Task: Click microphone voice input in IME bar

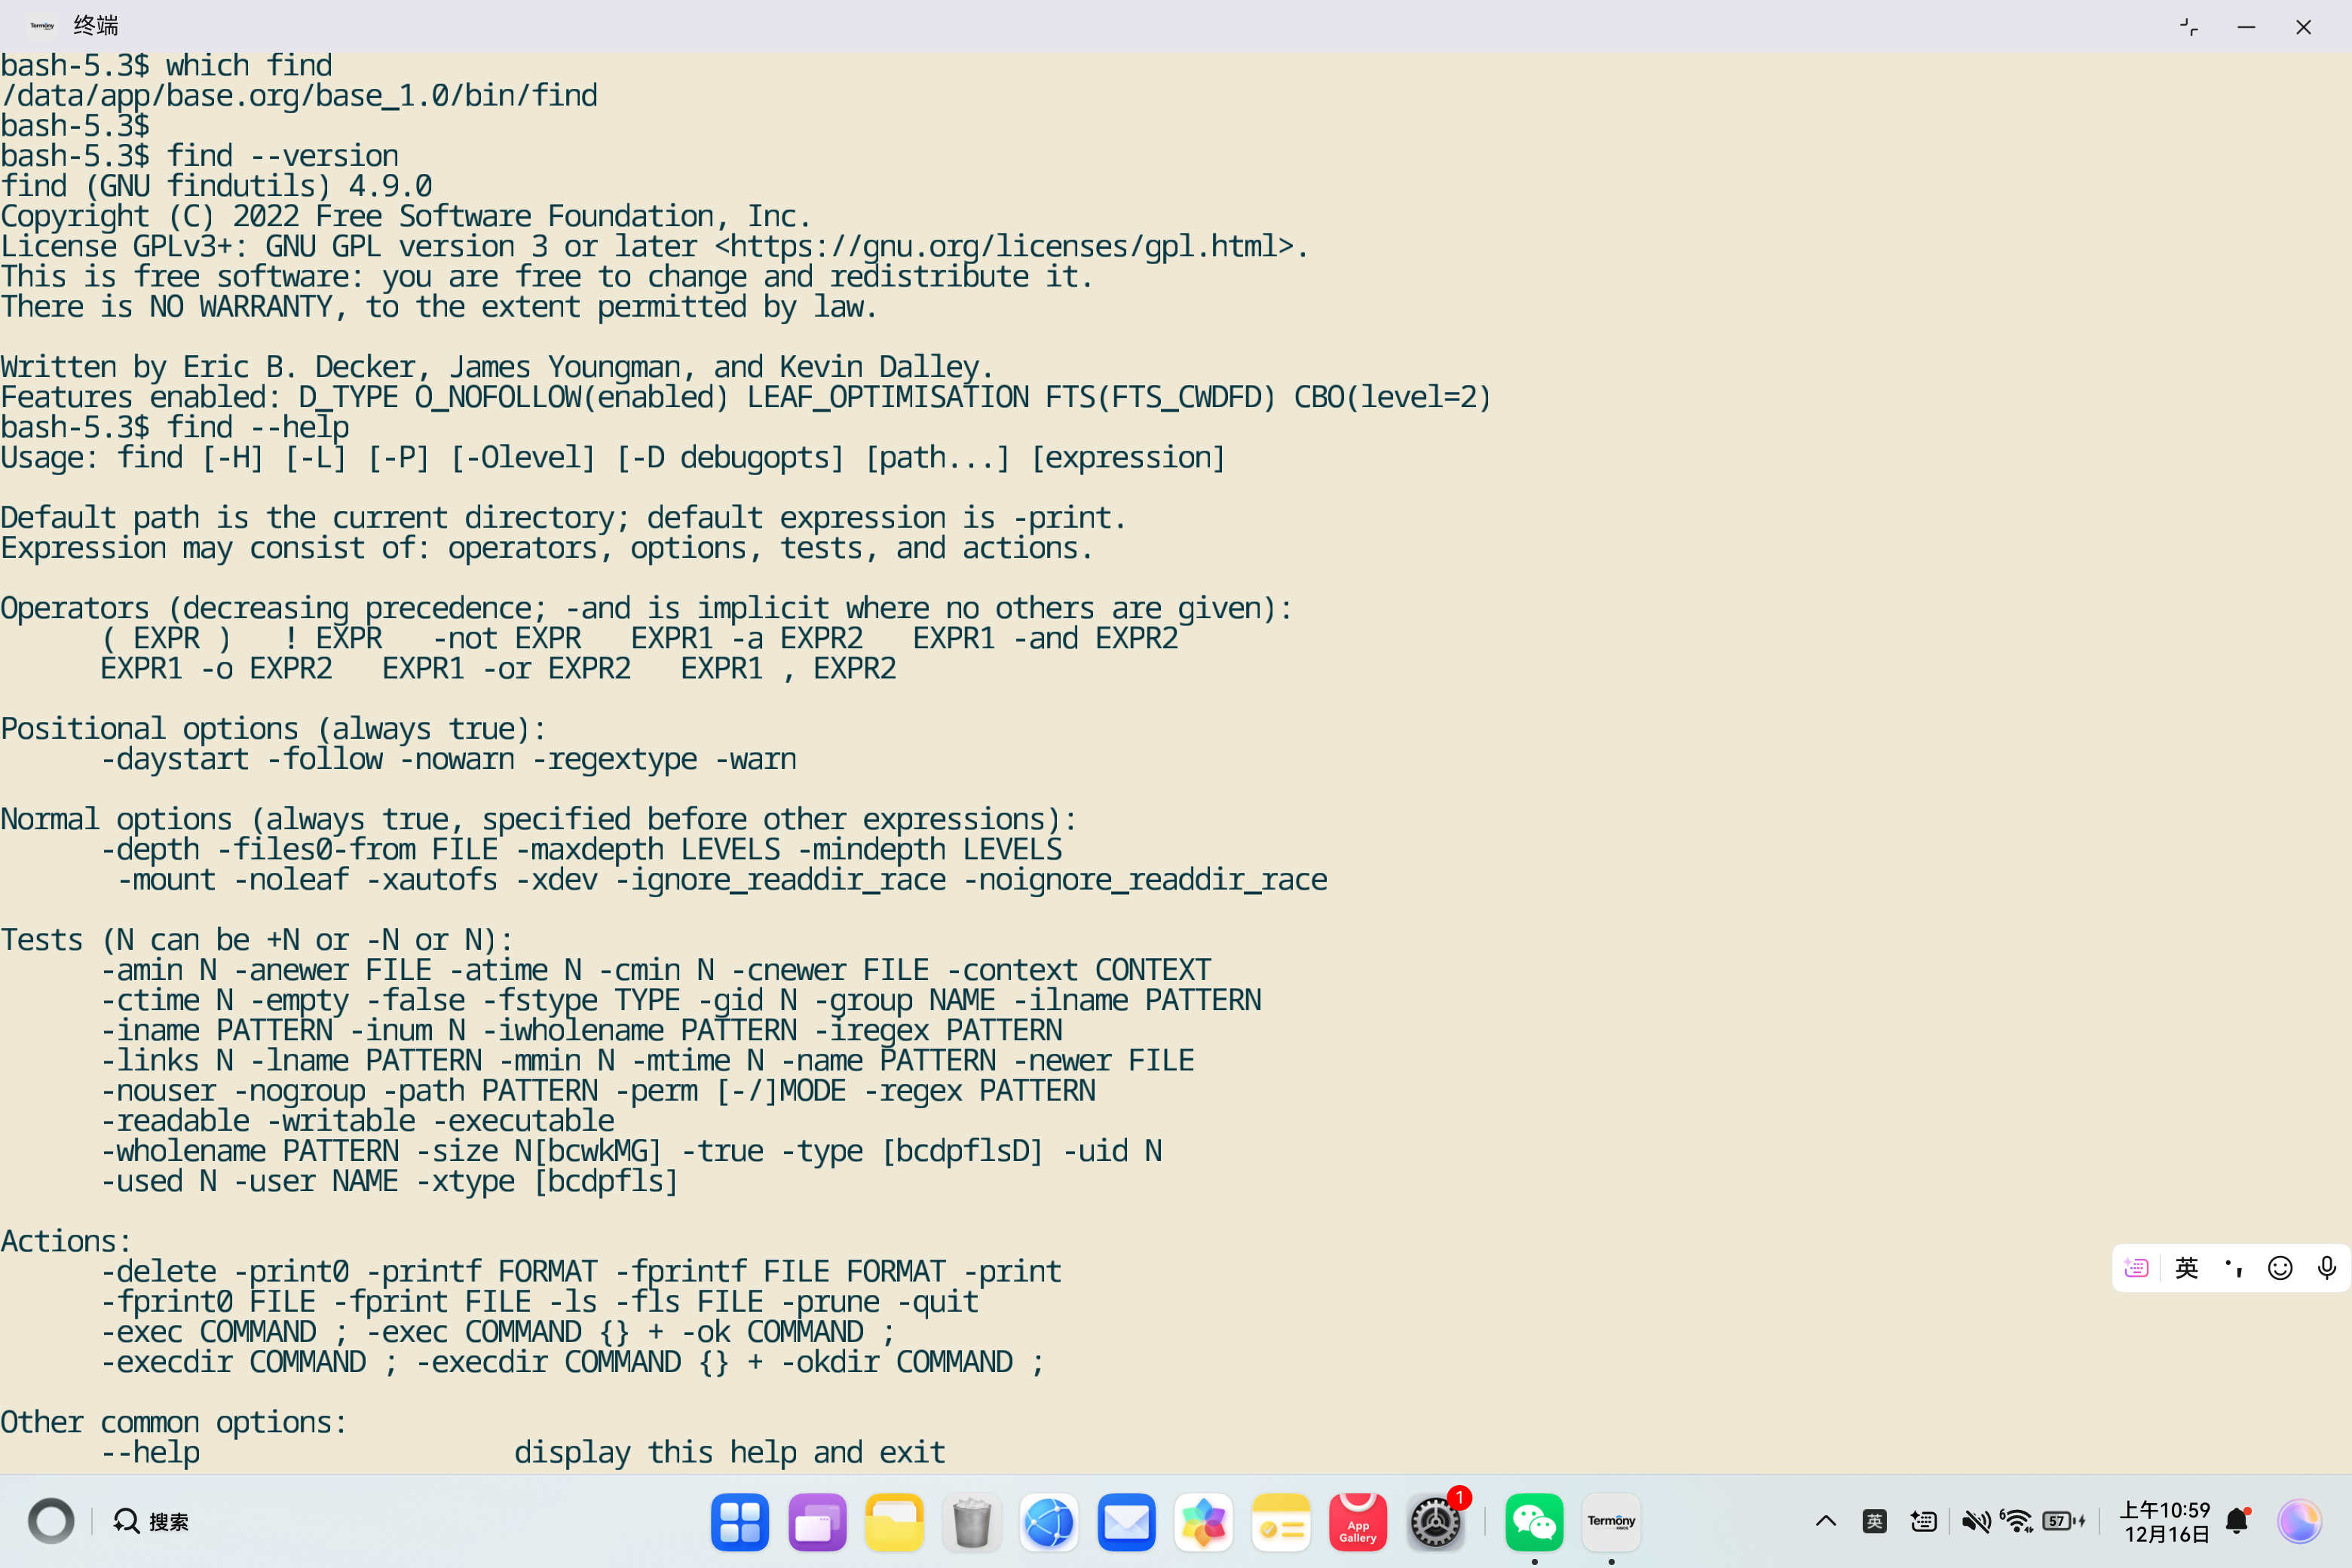Action: tap(2326, 1268)
